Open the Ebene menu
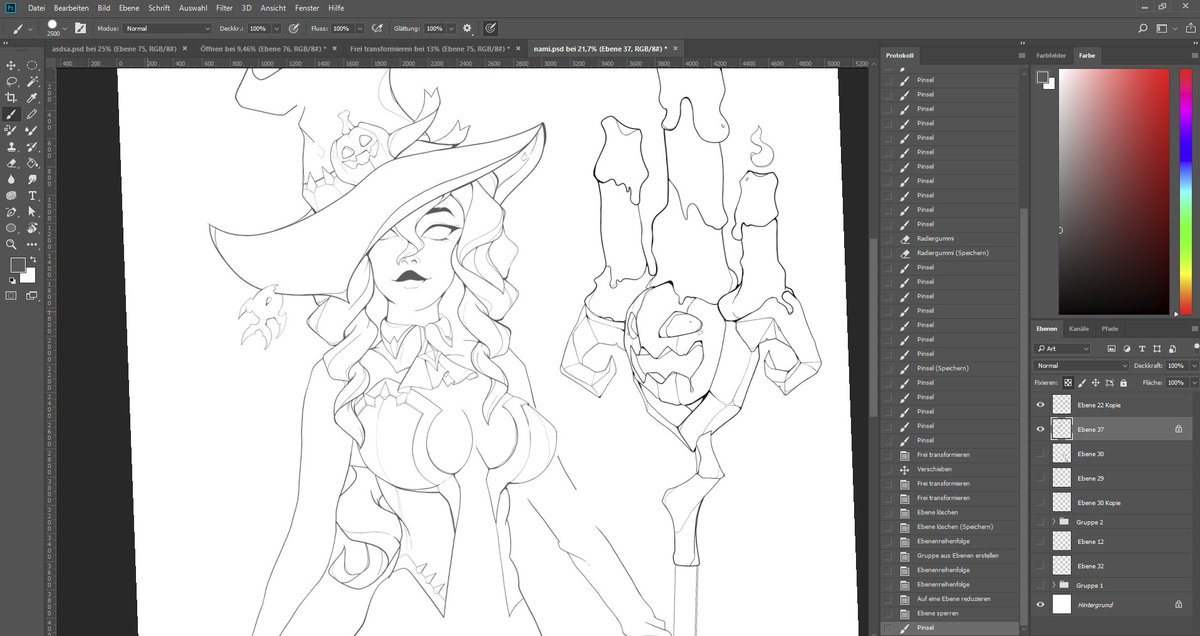The height and width of the screenshot is (636, 1200). (x=128, y=8)
